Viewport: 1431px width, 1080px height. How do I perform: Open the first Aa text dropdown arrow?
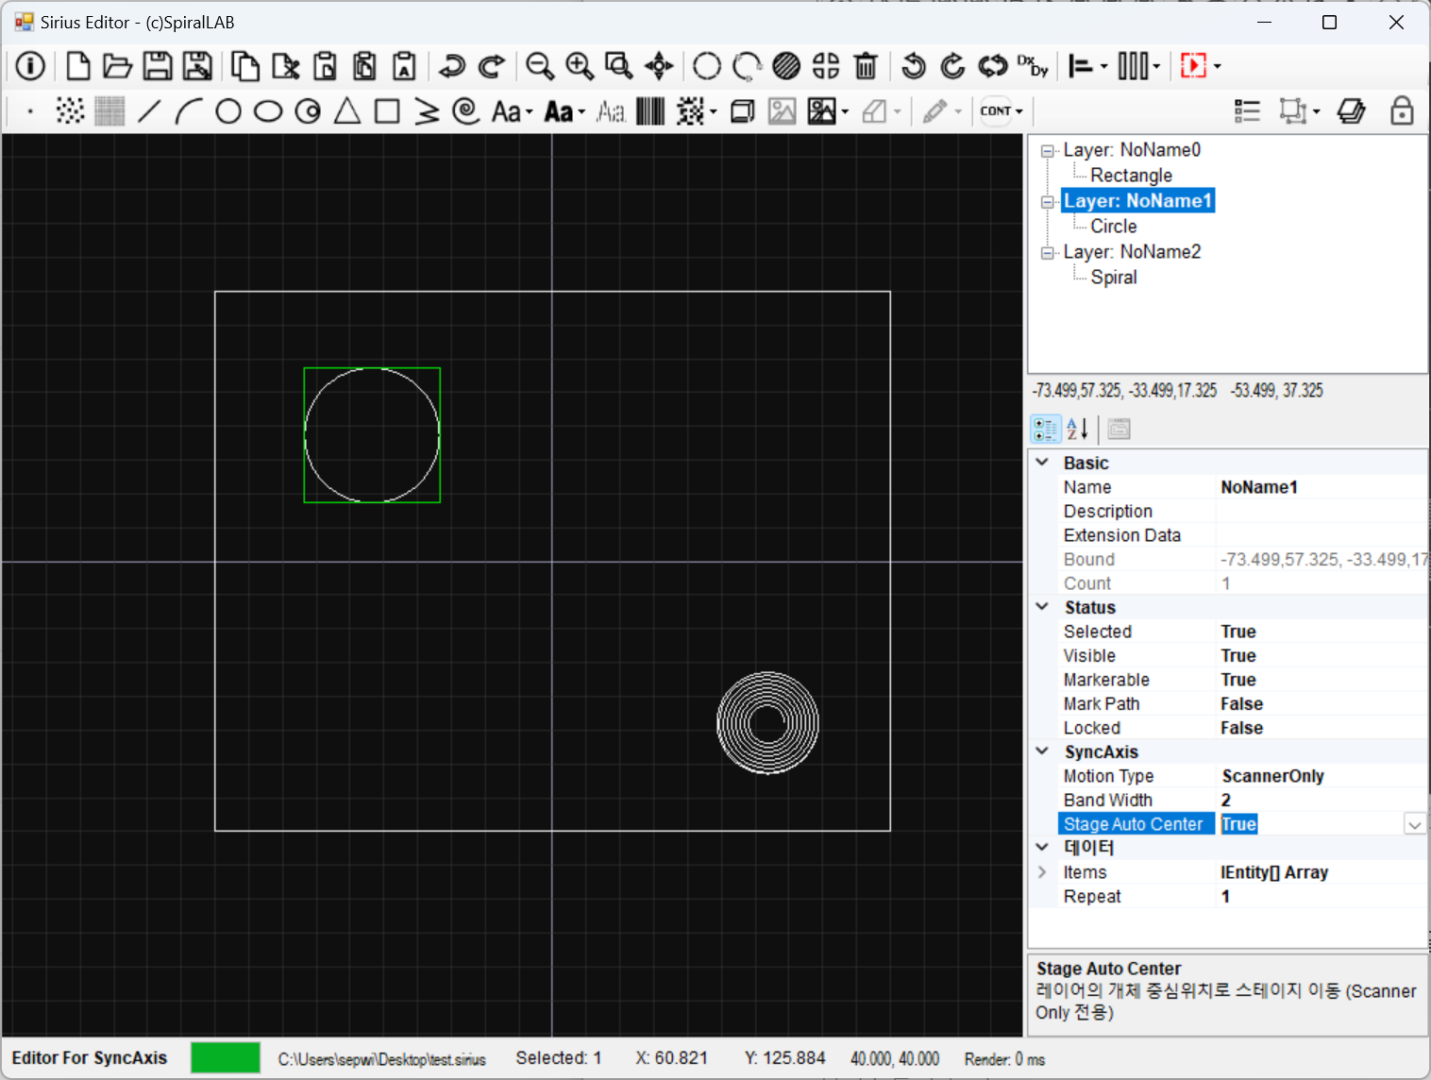[x=529, y=112]
